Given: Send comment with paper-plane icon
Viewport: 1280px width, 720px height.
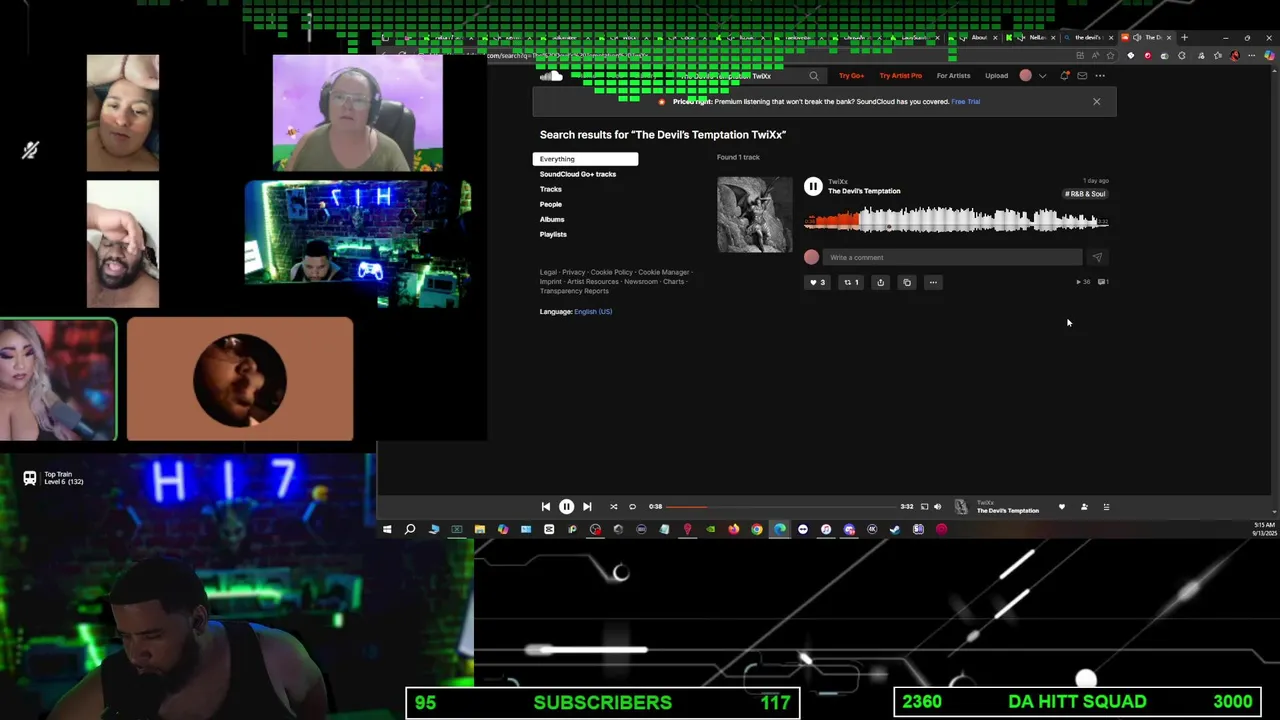Looking at the screenshot, I should pos(1097,257).
